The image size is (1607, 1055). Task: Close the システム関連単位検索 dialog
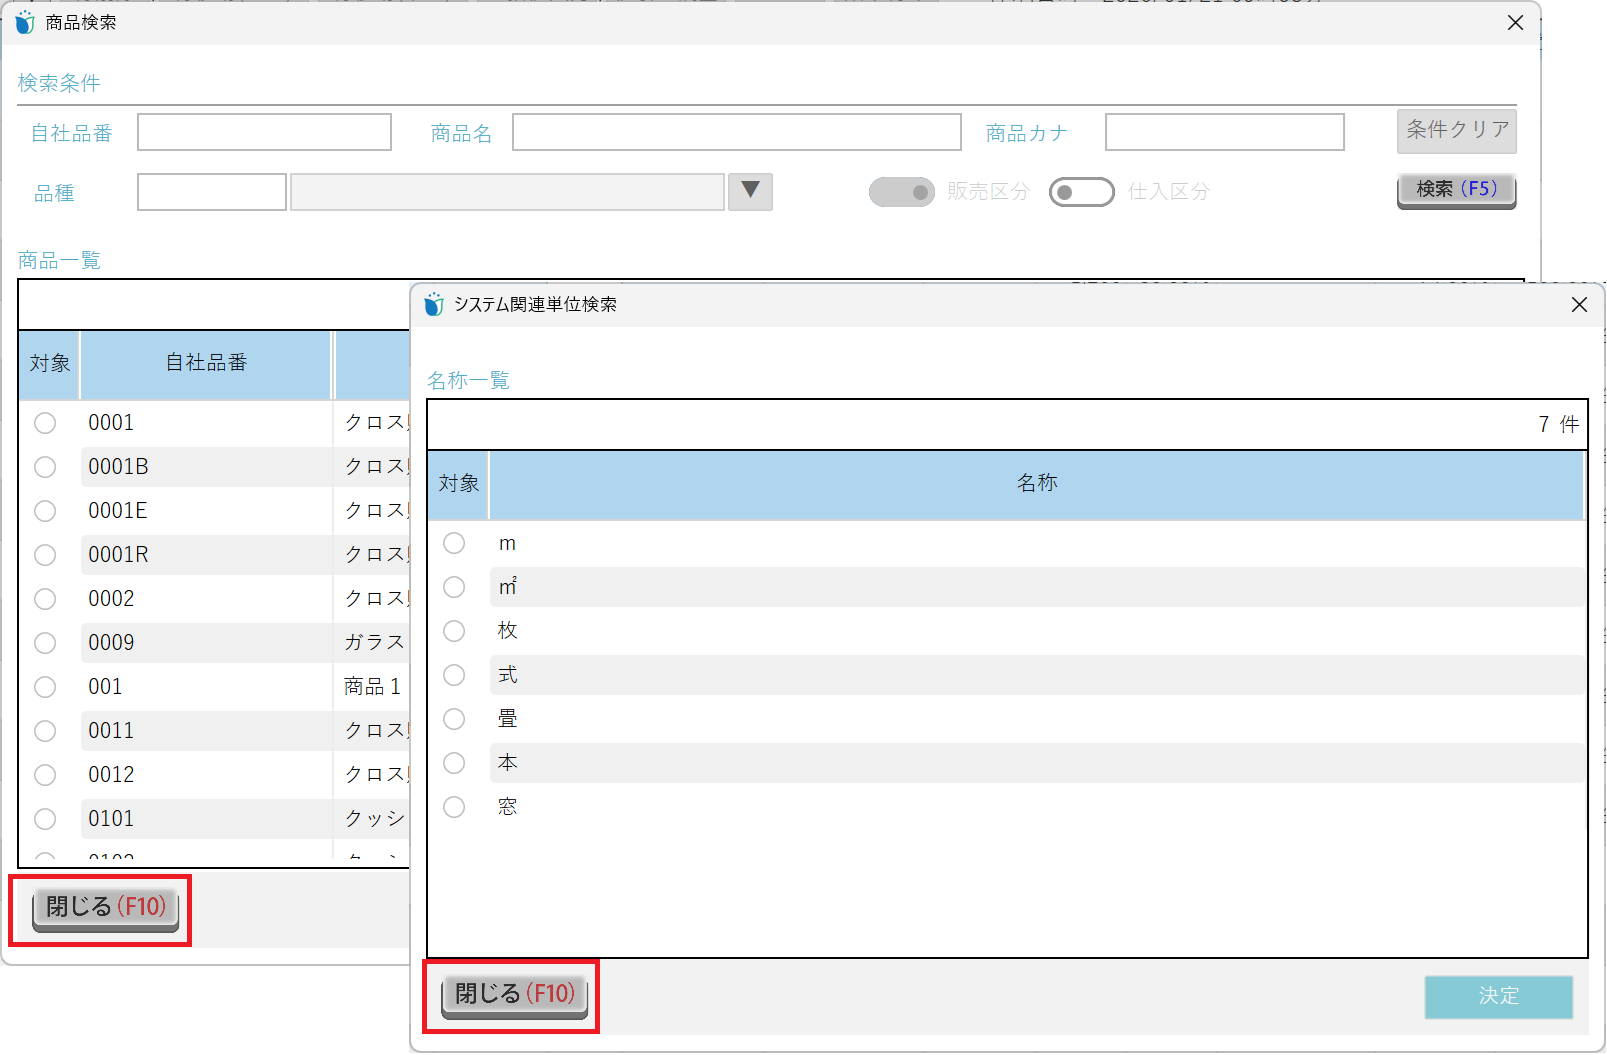pos(1579,305)
